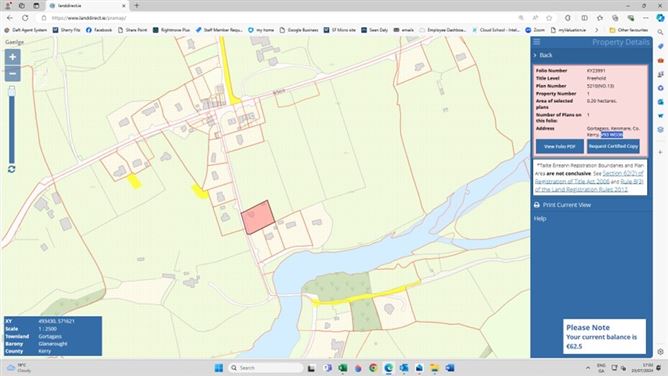668x376 pixels.
Task: Zoom out the map with minus button
Action: click(x=12, y=74)
